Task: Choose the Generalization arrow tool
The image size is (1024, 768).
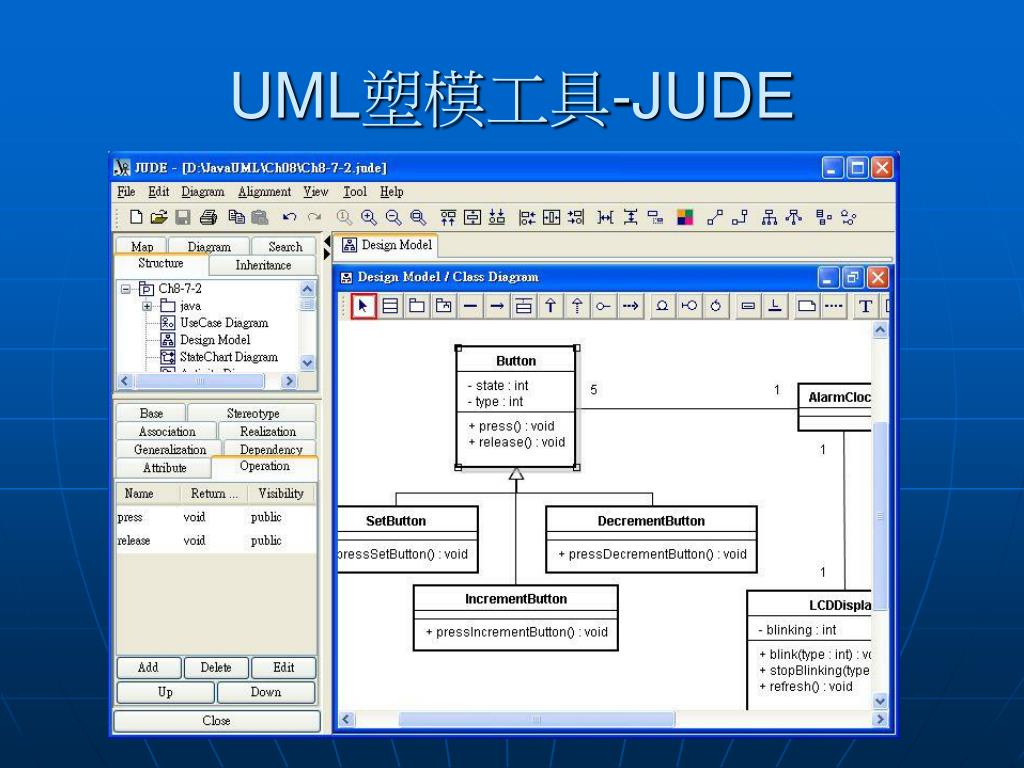Action: pos(550,306)
